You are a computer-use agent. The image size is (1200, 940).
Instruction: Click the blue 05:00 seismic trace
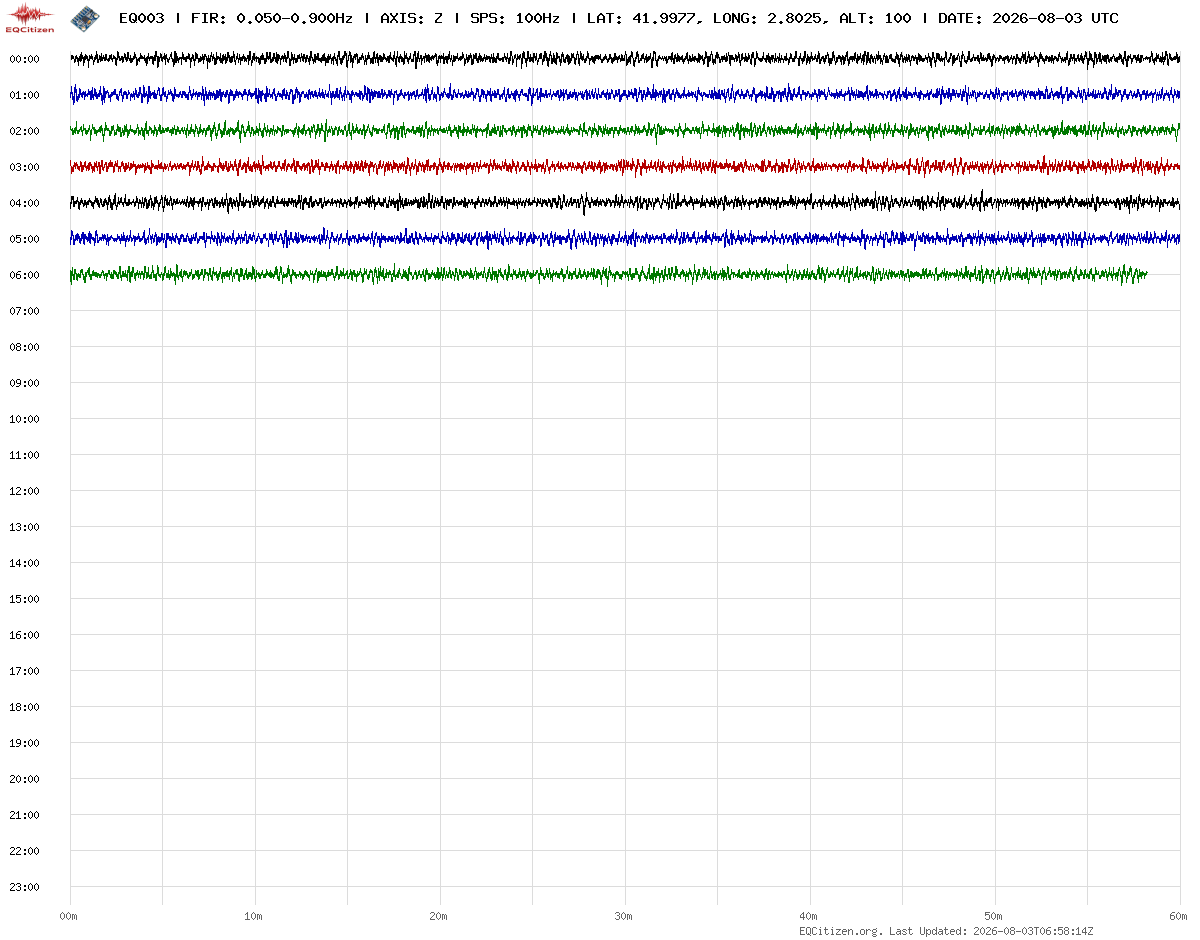tap(625, 239)
